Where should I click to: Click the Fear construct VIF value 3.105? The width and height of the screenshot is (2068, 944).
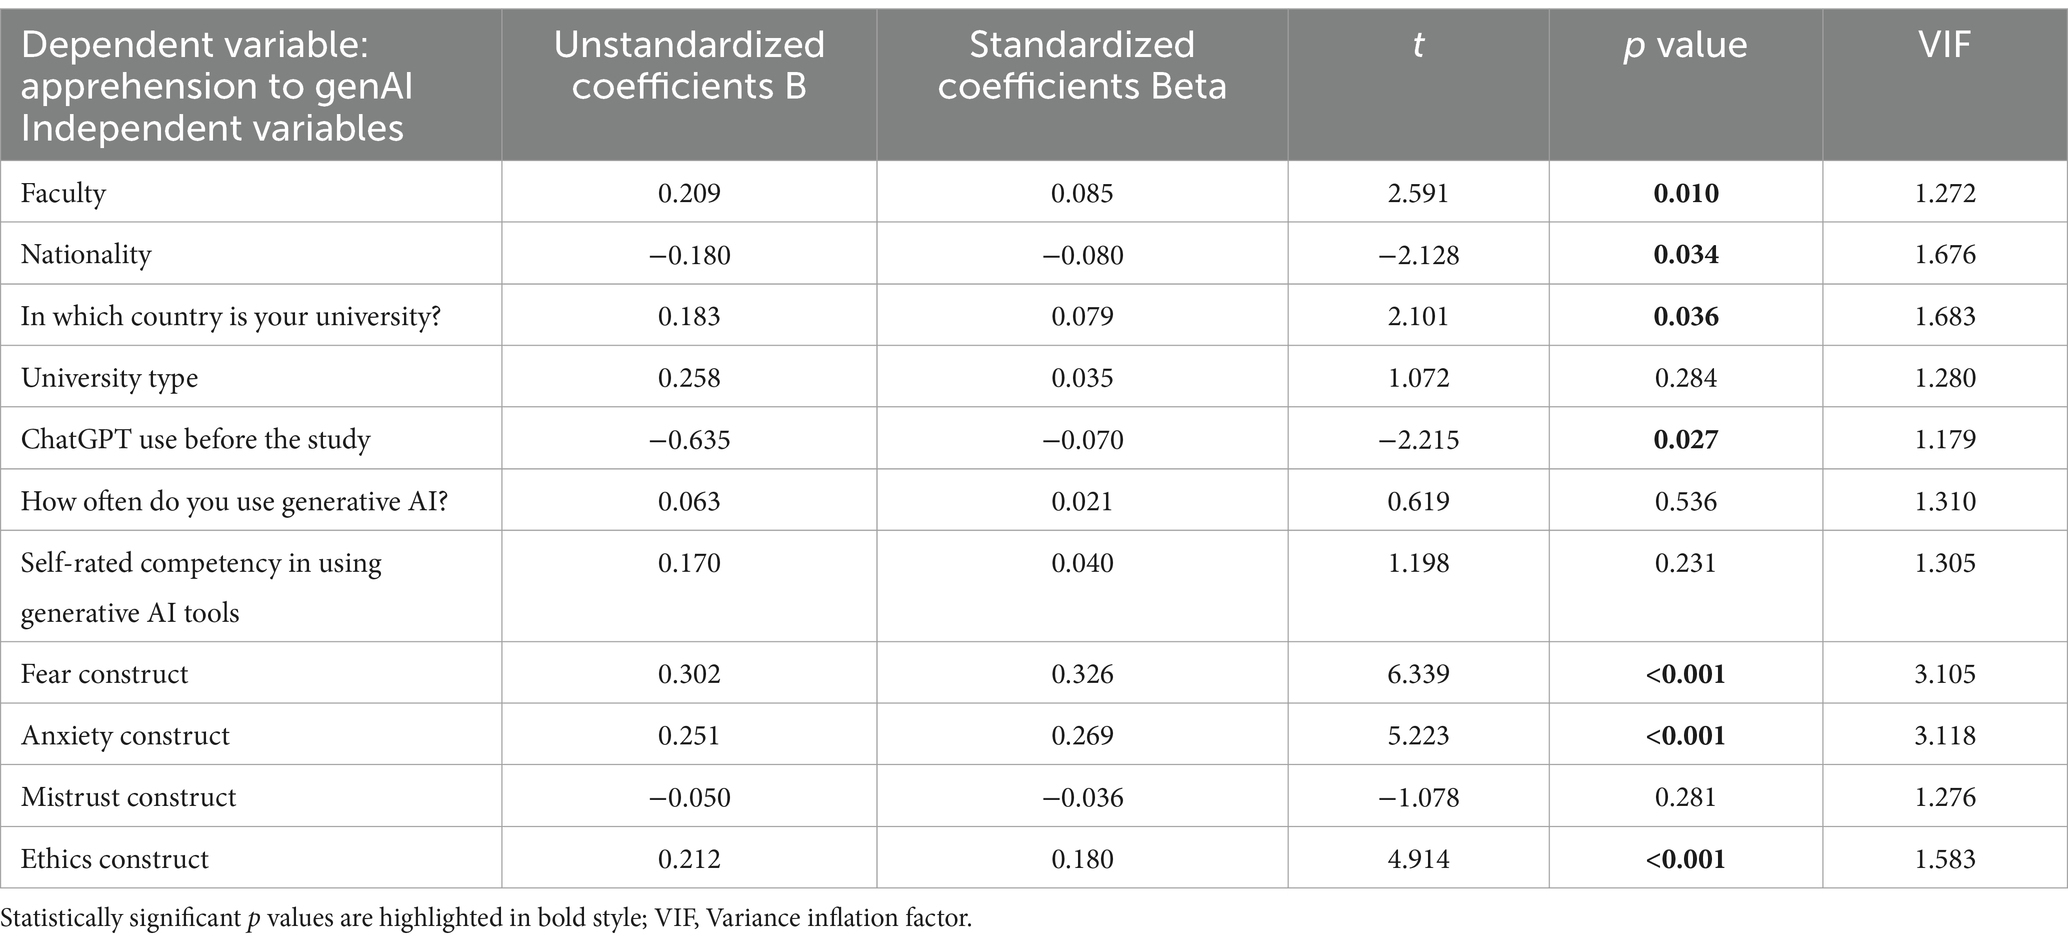coord(1945,674)
